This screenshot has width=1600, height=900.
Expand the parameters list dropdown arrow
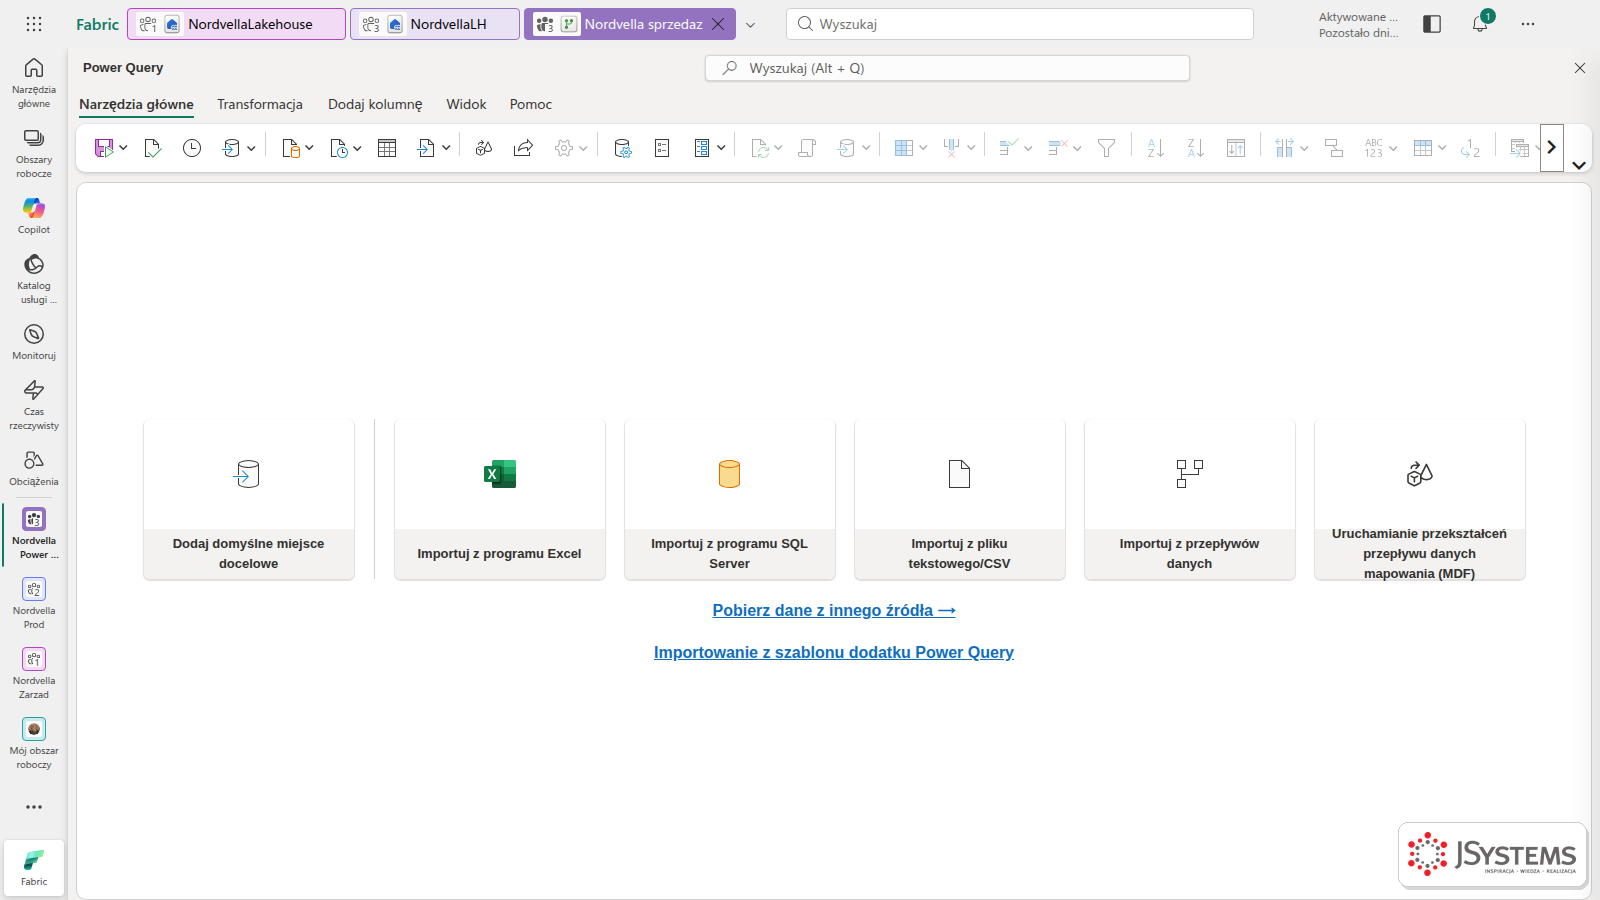click(721, 148)
